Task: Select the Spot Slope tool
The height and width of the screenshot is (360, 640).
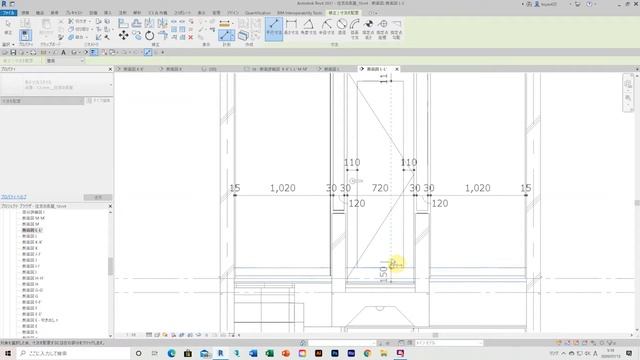Action: tap(396, 29)
